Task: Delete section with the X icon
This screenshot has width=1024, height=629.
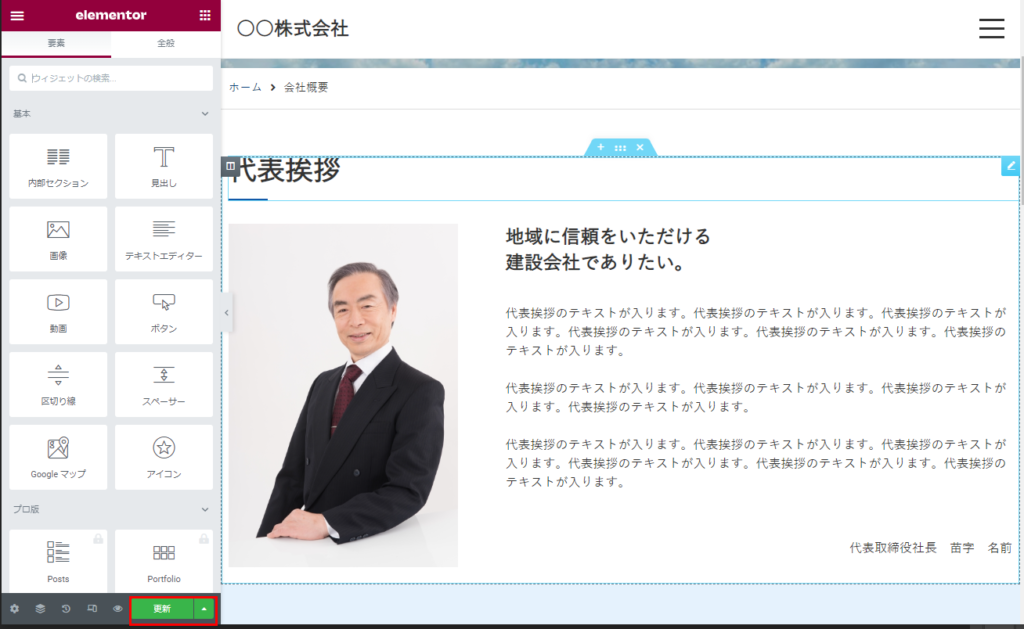Action: tap(640, 147)
